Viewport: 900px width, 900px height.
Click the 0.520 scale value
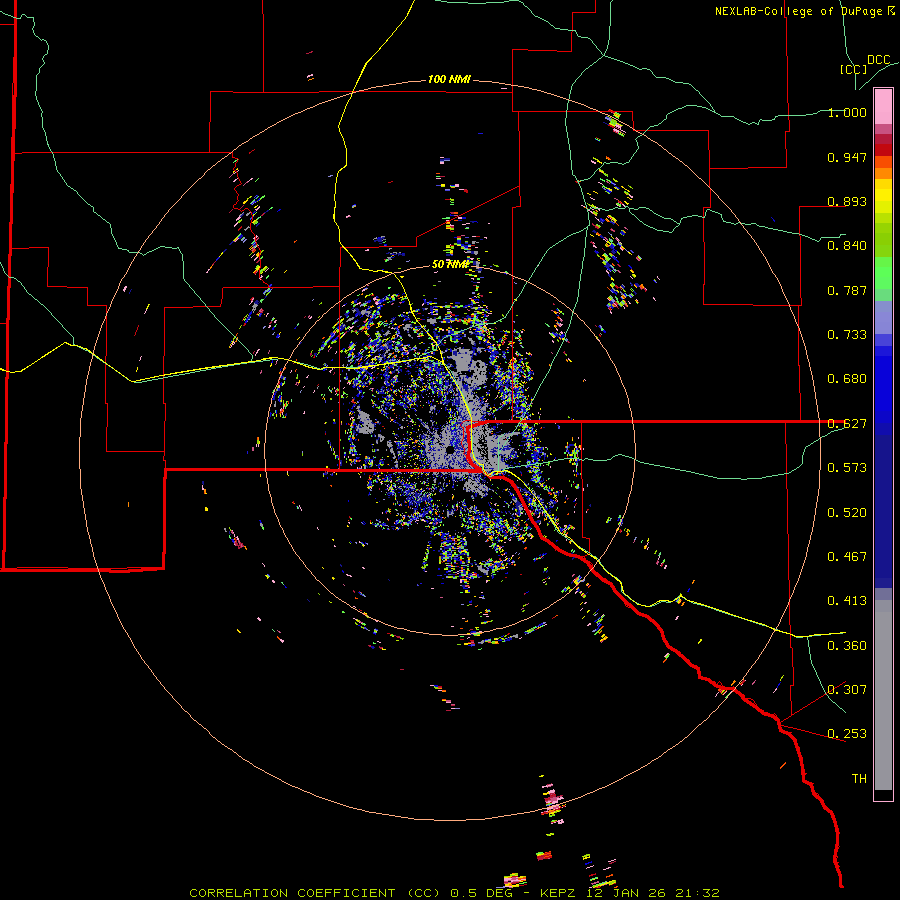[x=847, y=513]
